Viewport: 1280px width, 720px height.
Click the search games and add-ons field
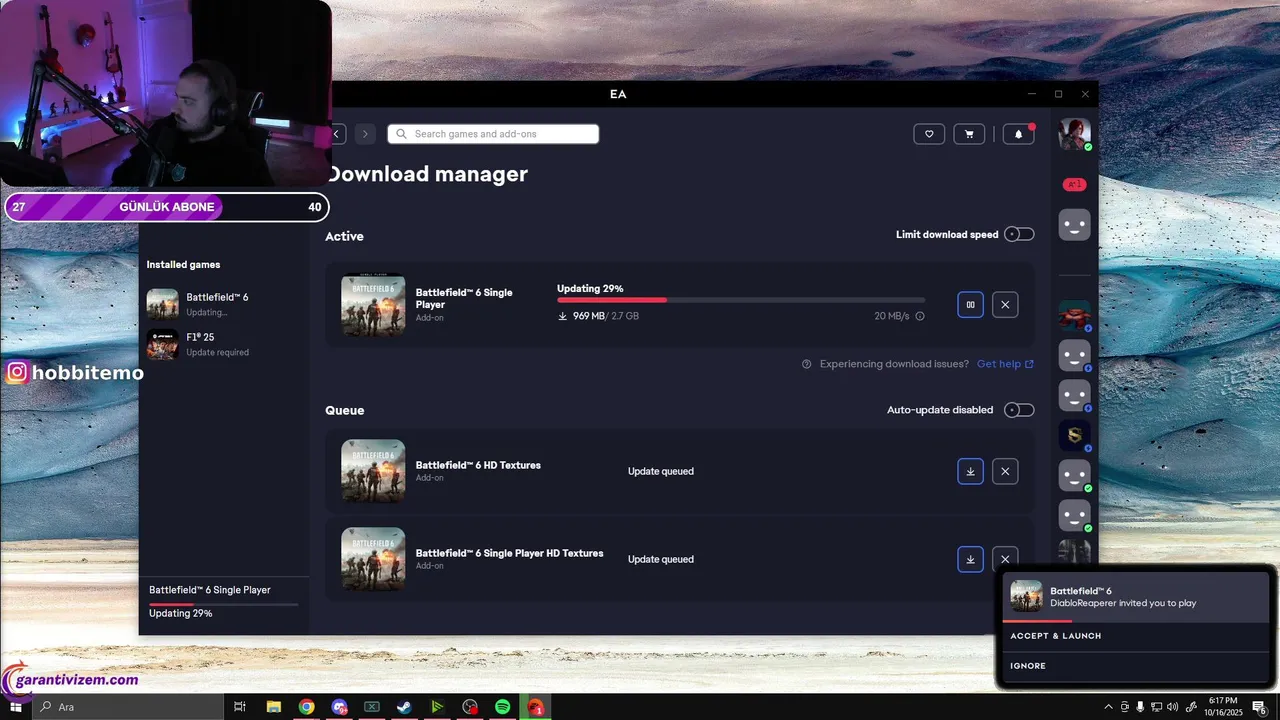coord(493,134)
